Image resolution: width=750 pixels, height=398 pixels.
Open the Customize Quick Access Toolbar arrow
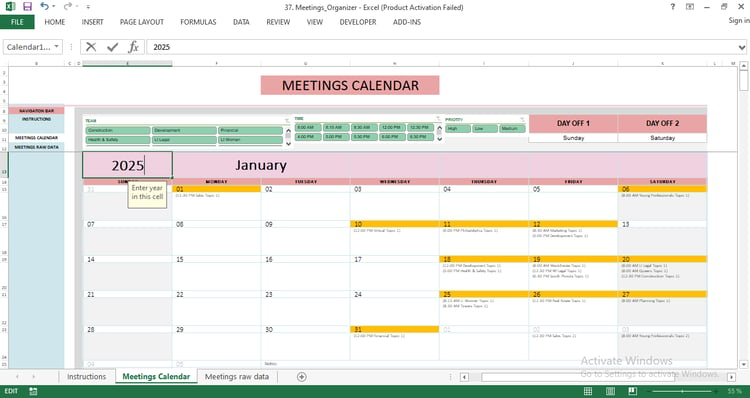click(88, 7)
